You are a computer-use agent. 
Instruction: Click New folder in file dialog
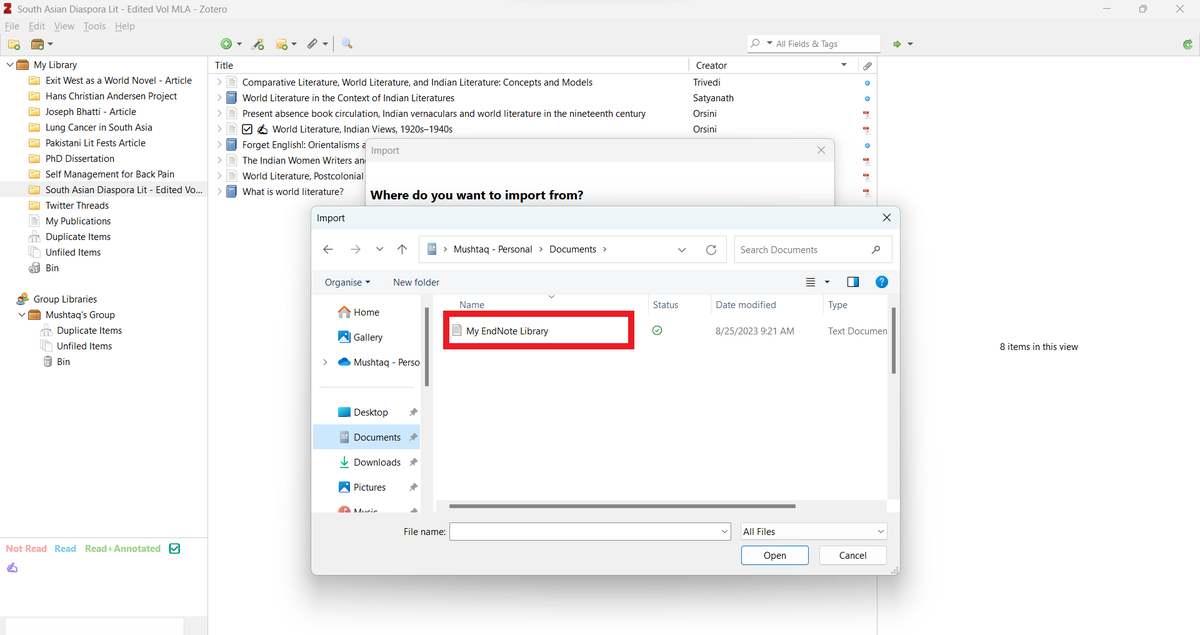pyautogui.click(x=416, y=283)
